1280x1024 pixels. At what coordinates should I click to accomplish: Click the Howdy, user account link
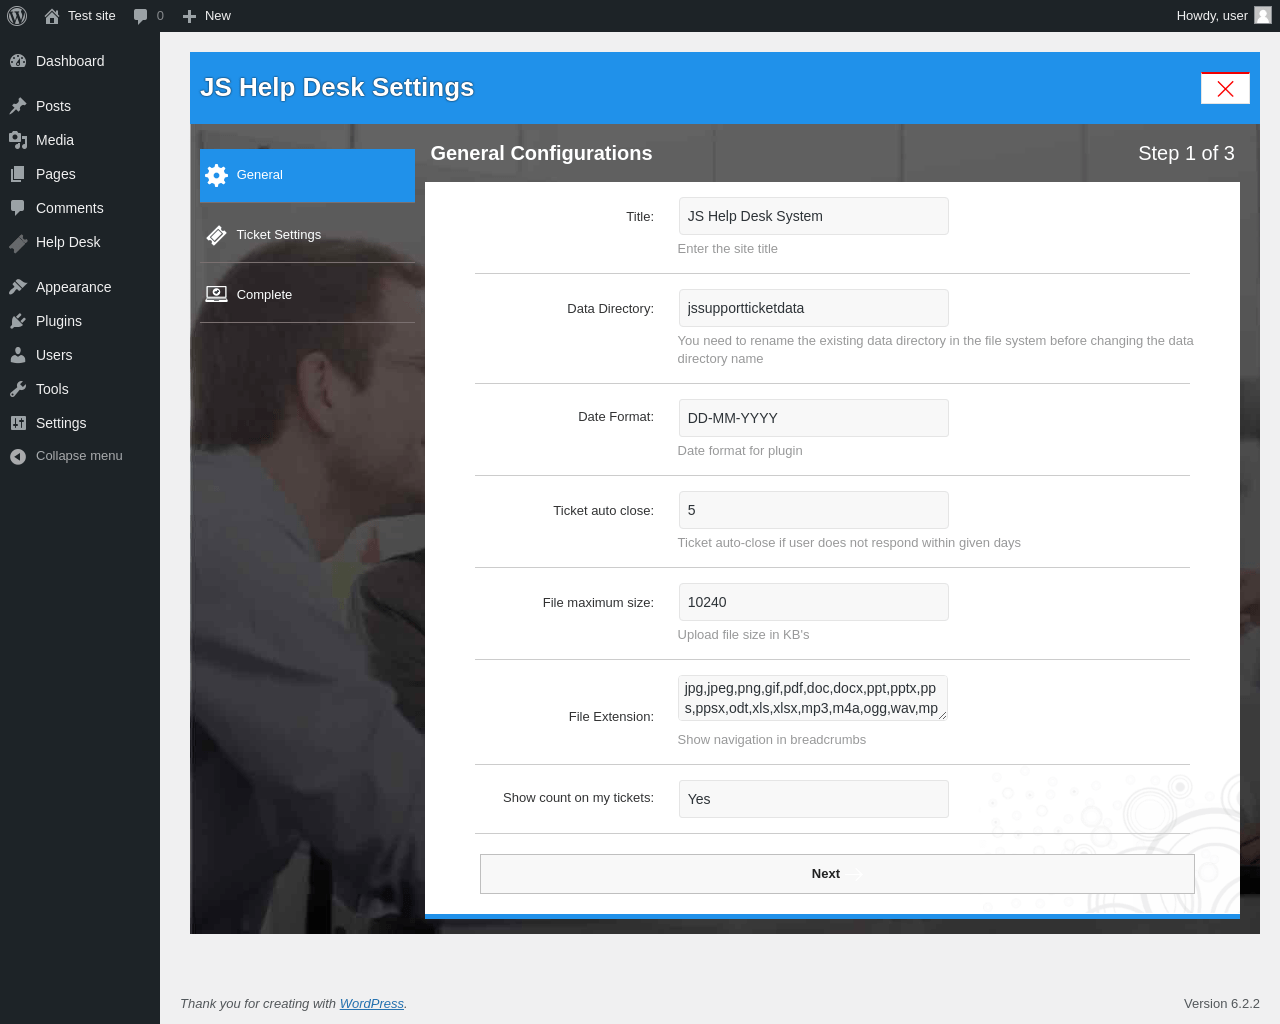coord(1224,16)
